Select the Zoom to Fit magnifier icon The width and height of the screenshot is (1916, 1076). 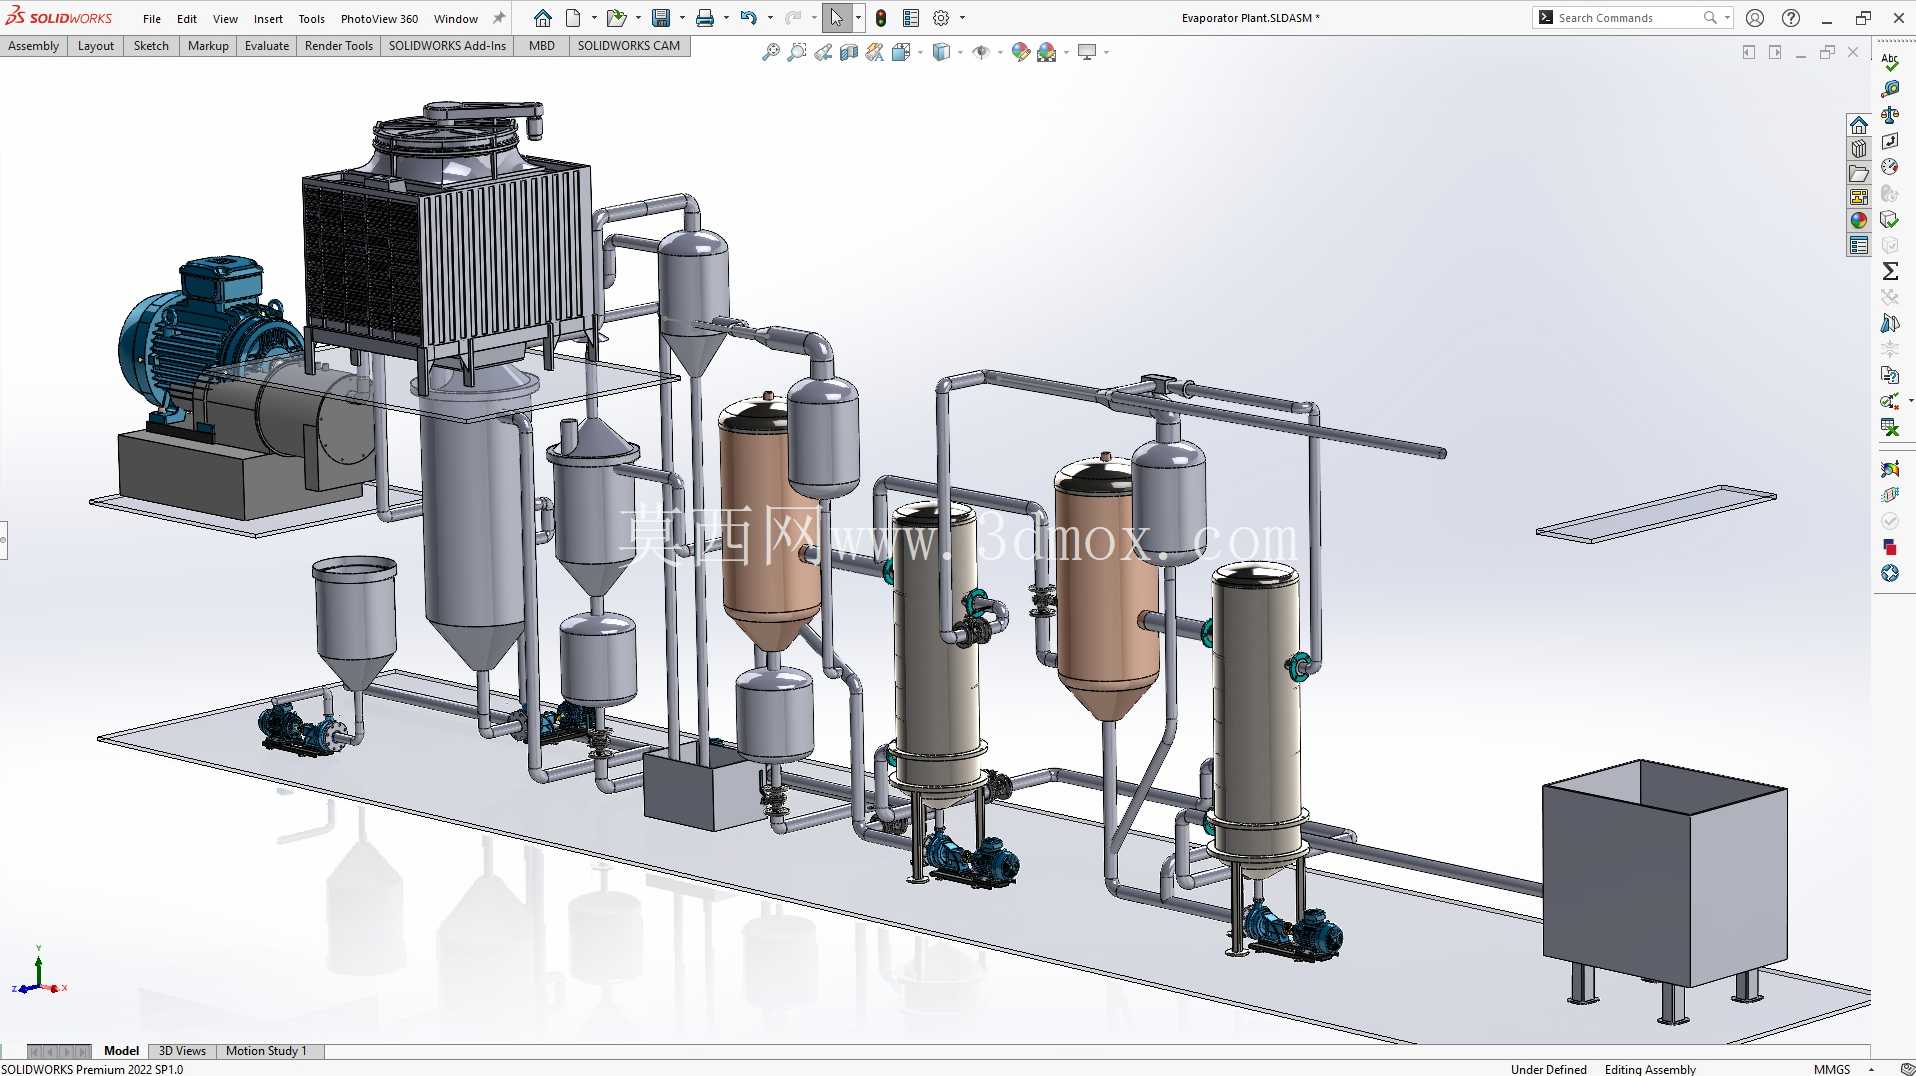point(771,52)
